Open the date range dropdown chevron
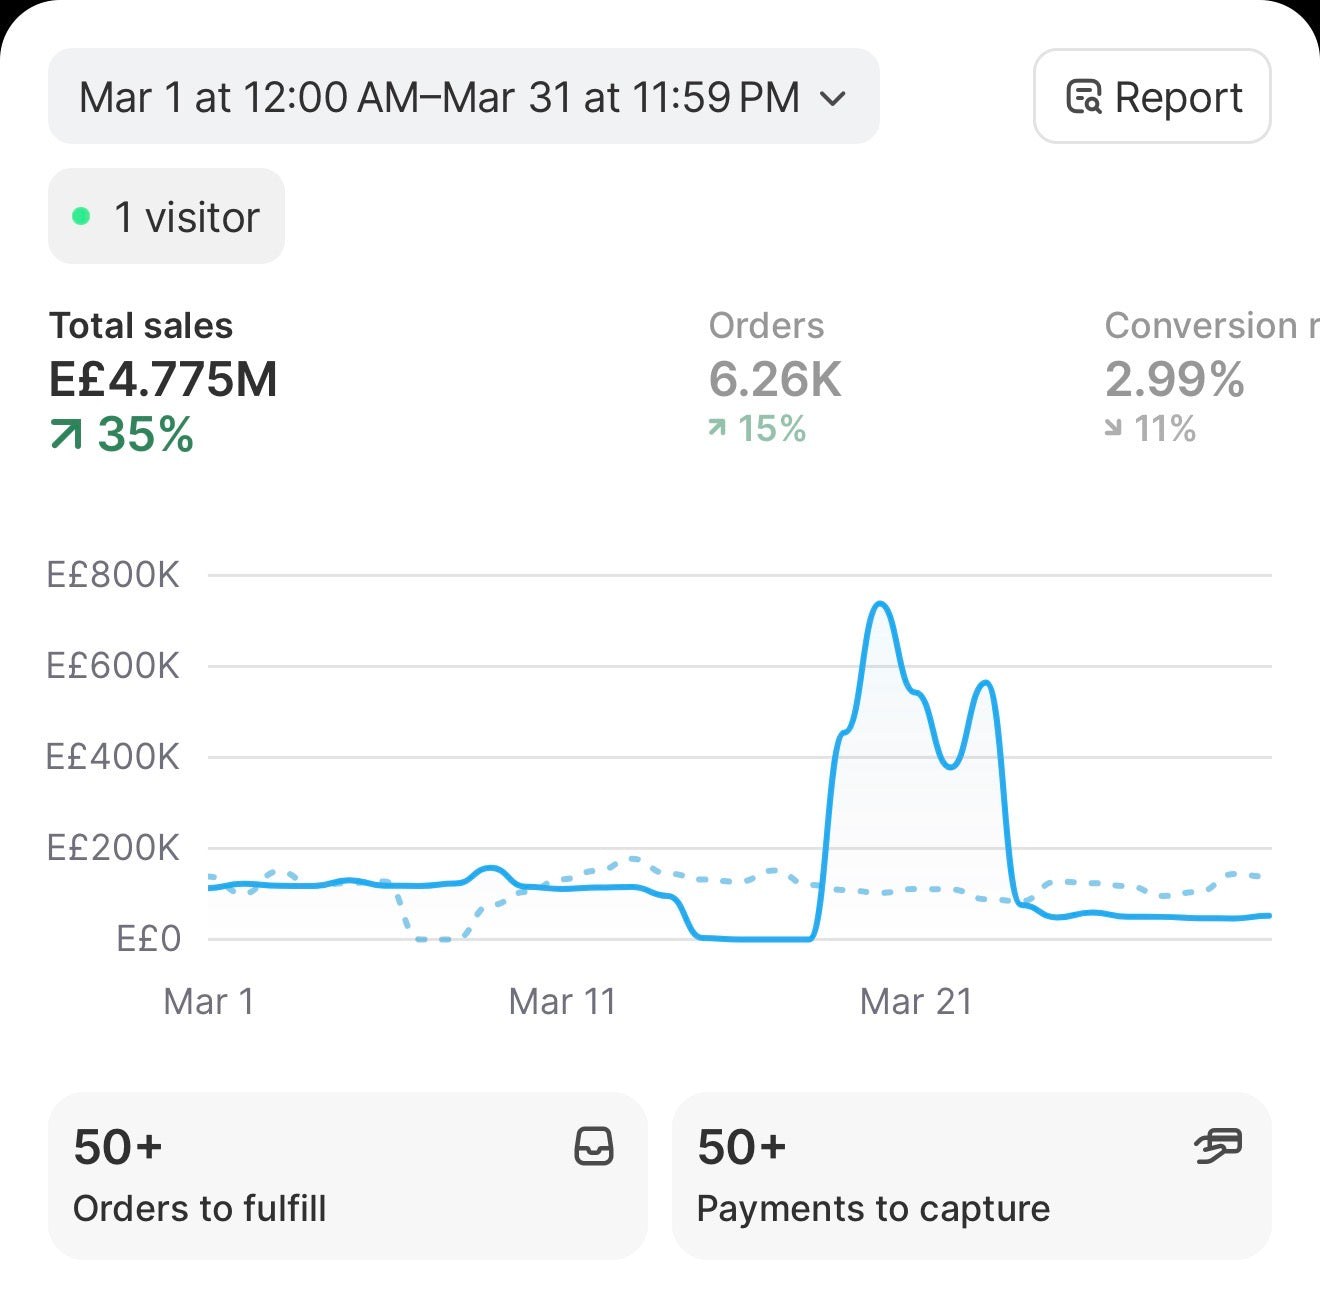 coord(832,98)
